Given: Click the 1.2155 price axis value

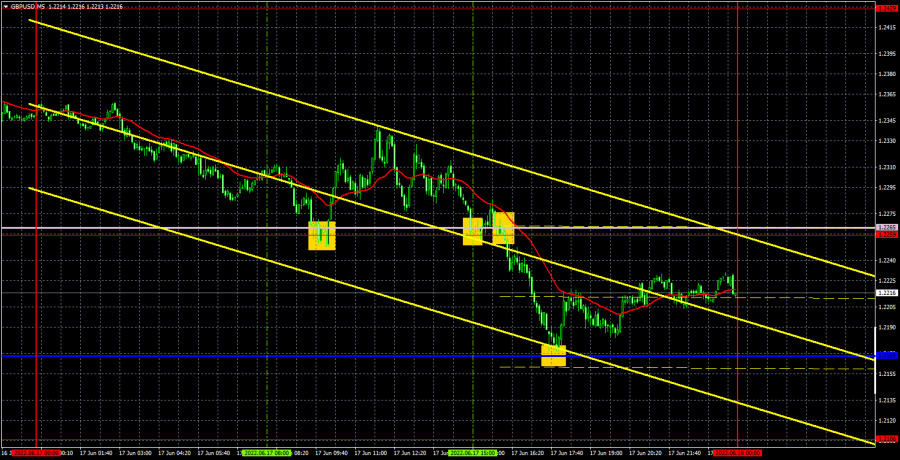Looking at the screenshot, I should coord(886,374).
